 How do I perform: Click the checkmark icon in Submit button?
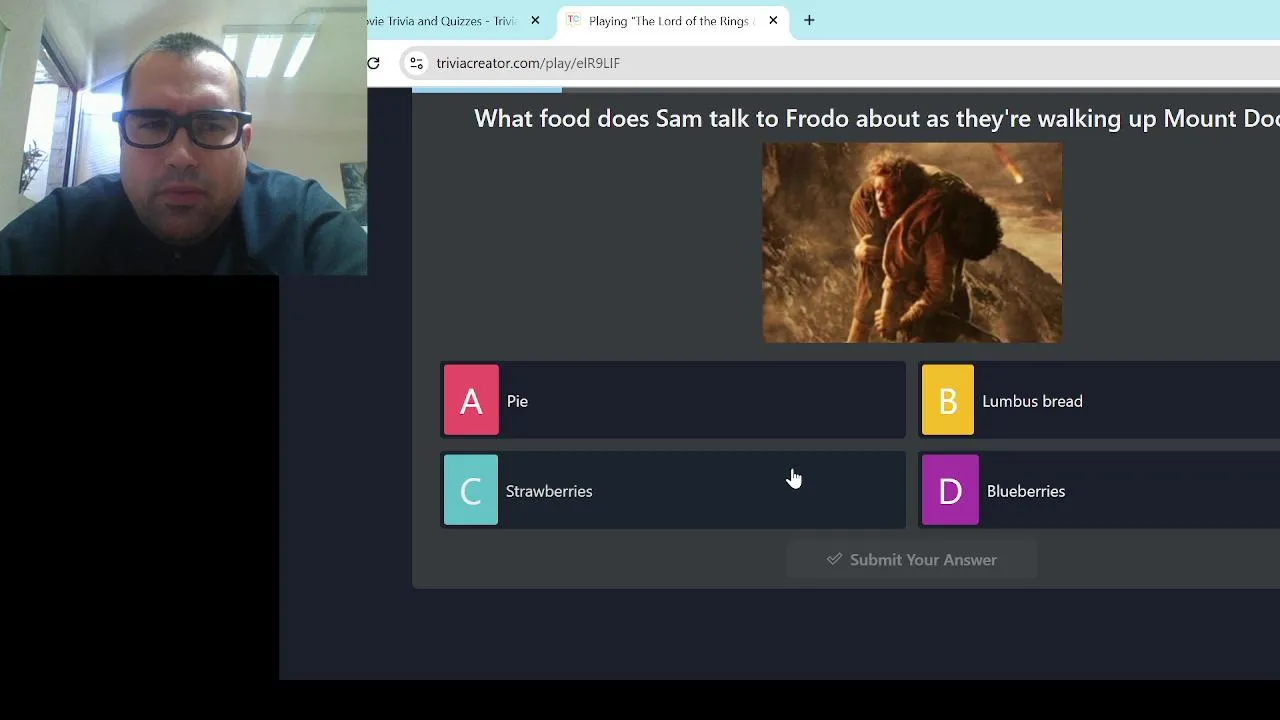coord(834,559)
